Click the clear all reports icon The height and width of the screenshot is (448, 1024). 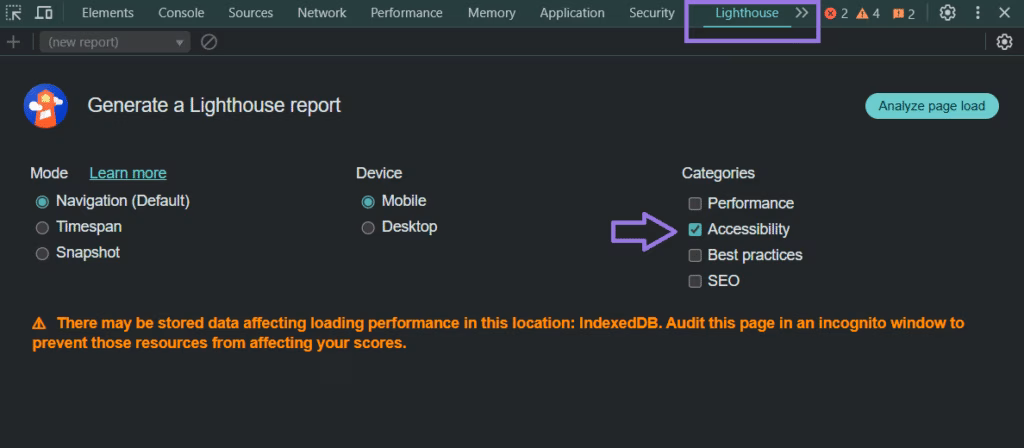coord(208,42)
